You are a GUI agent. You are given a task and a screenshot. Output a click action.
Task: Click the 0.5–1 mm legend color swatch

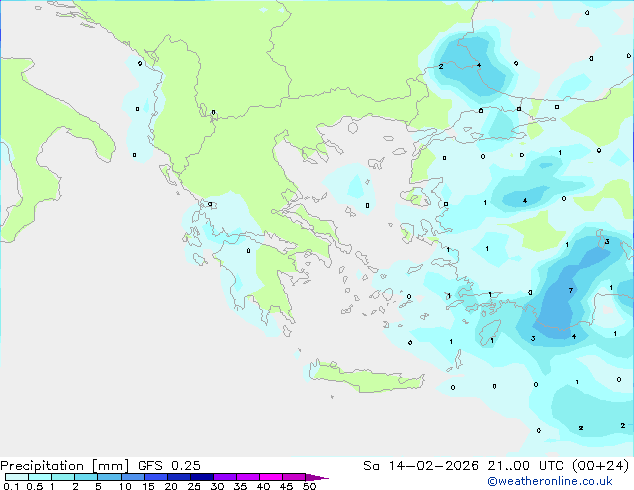[40, 477]
